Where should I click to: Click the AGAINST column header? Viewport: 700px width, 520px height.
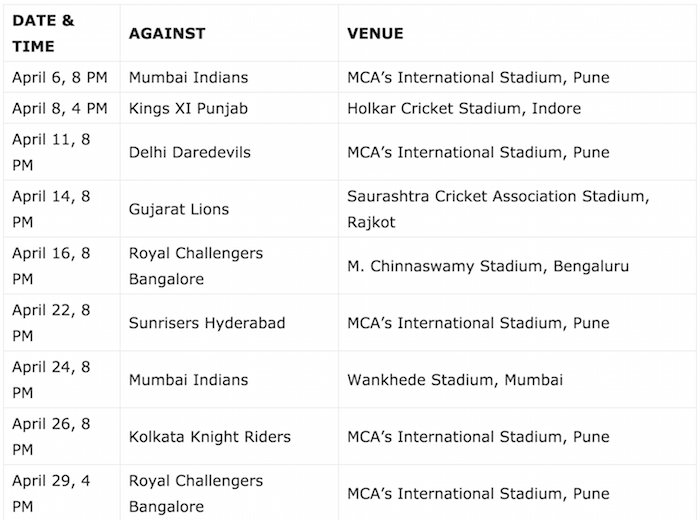pos(167,33)
